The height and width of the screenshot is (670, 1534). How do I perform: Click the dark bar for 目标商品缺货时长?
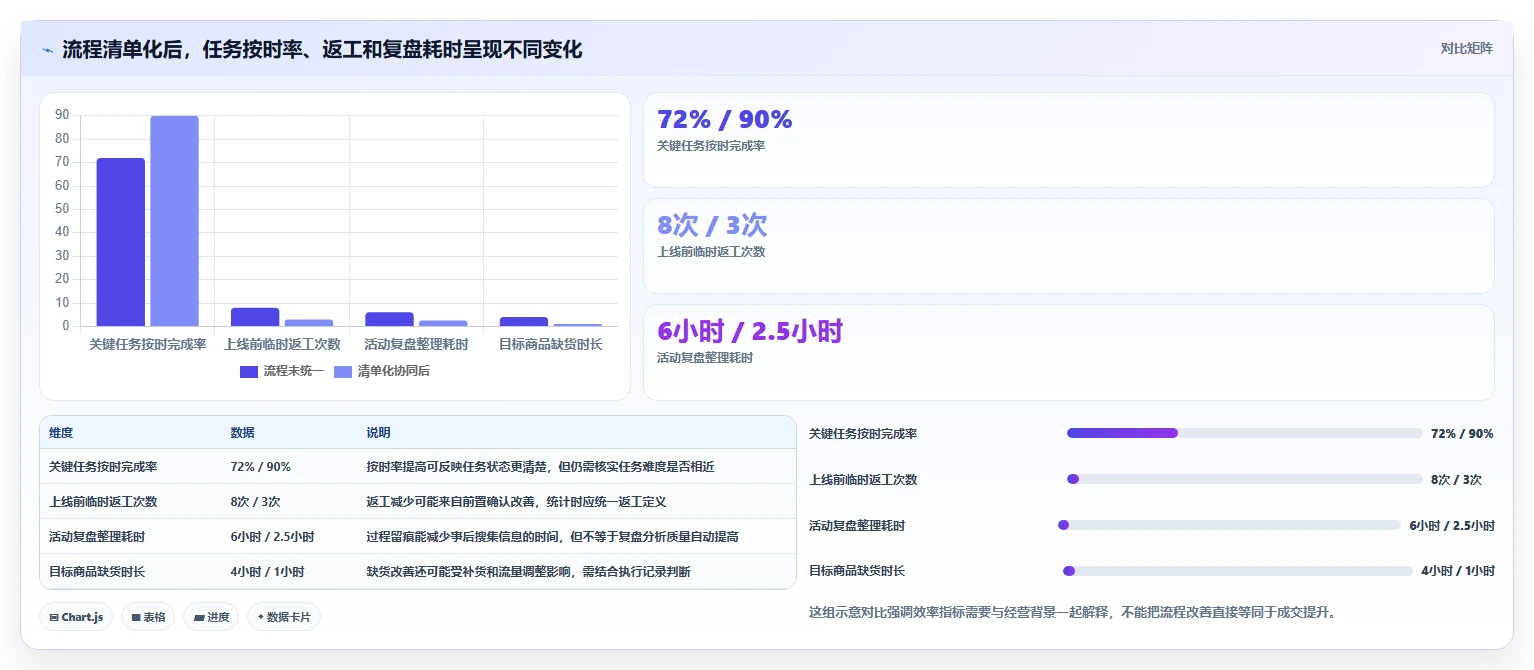tap(524, 321)
